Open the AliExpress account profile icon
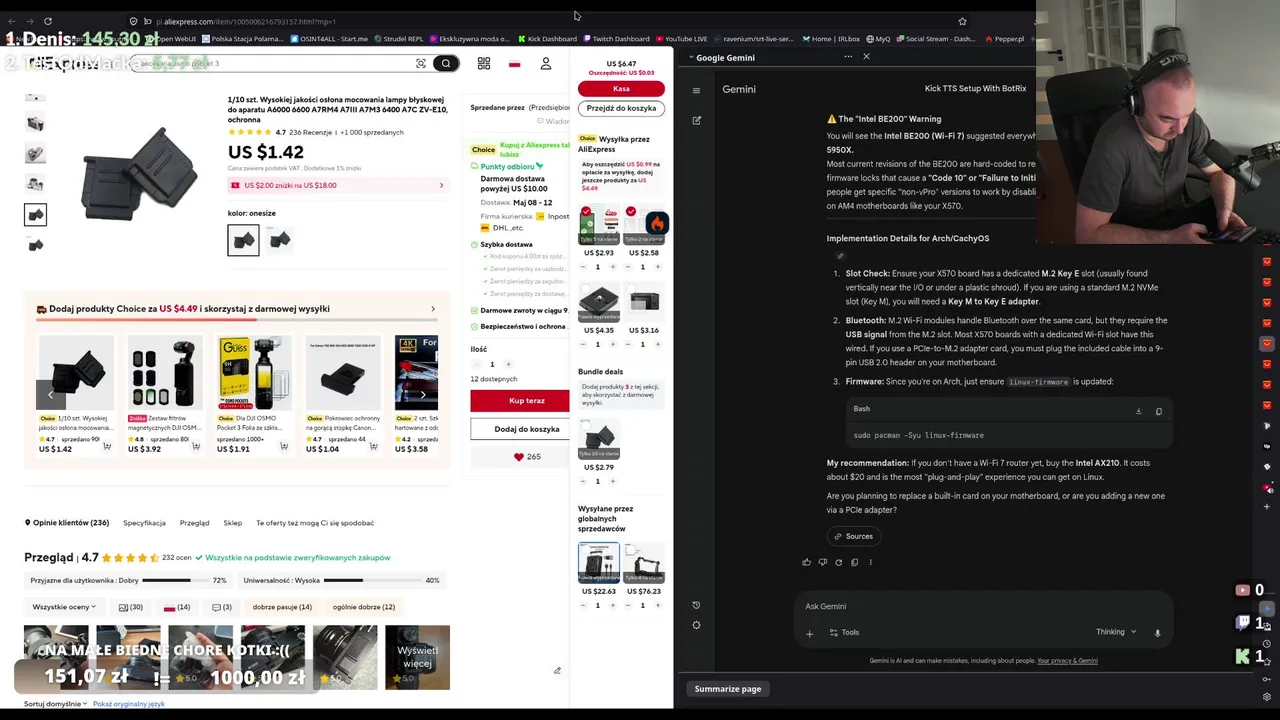The image size is (1280, 720). (x=546, y=63)
